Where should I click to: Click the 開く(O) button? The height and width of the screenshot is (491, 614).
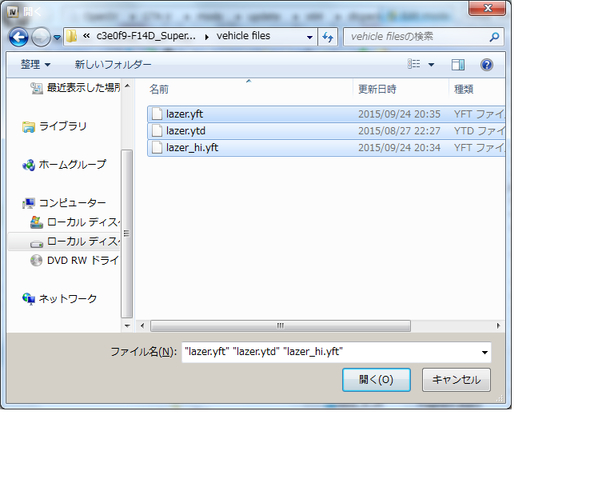click(376, 380)
